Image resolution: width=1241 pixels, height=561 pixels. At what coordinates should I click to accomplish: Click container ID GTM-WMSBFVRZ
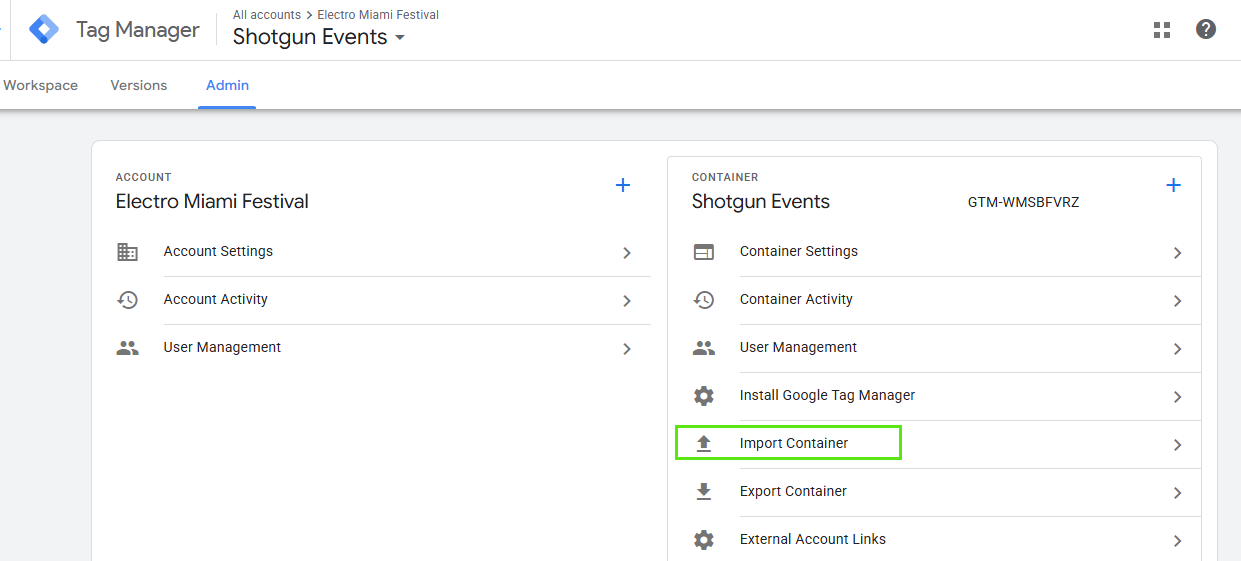(1023, 202)
